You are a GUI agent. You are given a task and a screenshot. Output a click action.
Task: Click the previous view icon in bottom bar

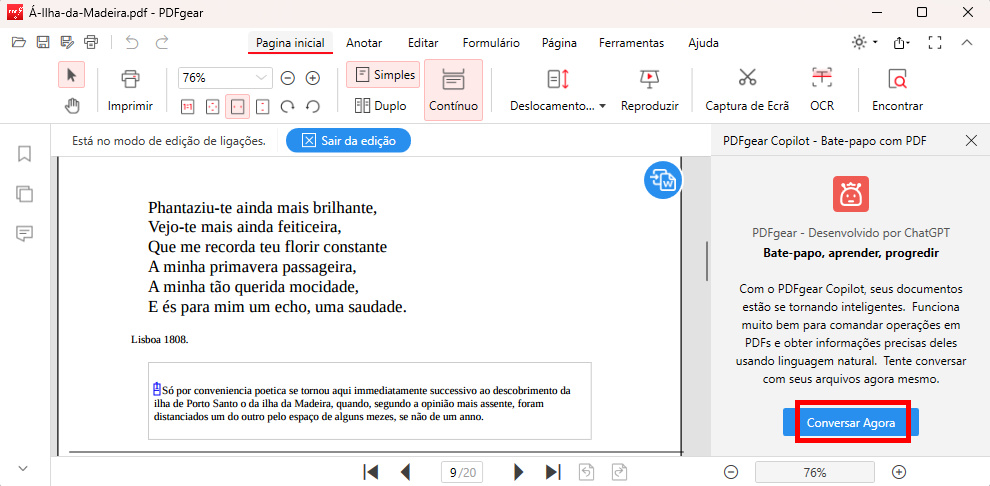pos(587,471)
